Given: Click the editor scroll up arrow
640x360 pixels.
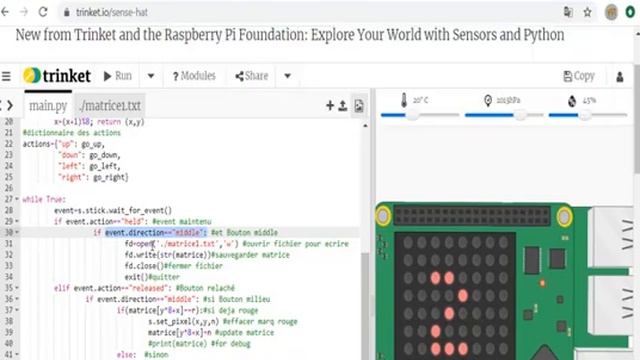Looking at the screenshot, I should tap(365, 126).
